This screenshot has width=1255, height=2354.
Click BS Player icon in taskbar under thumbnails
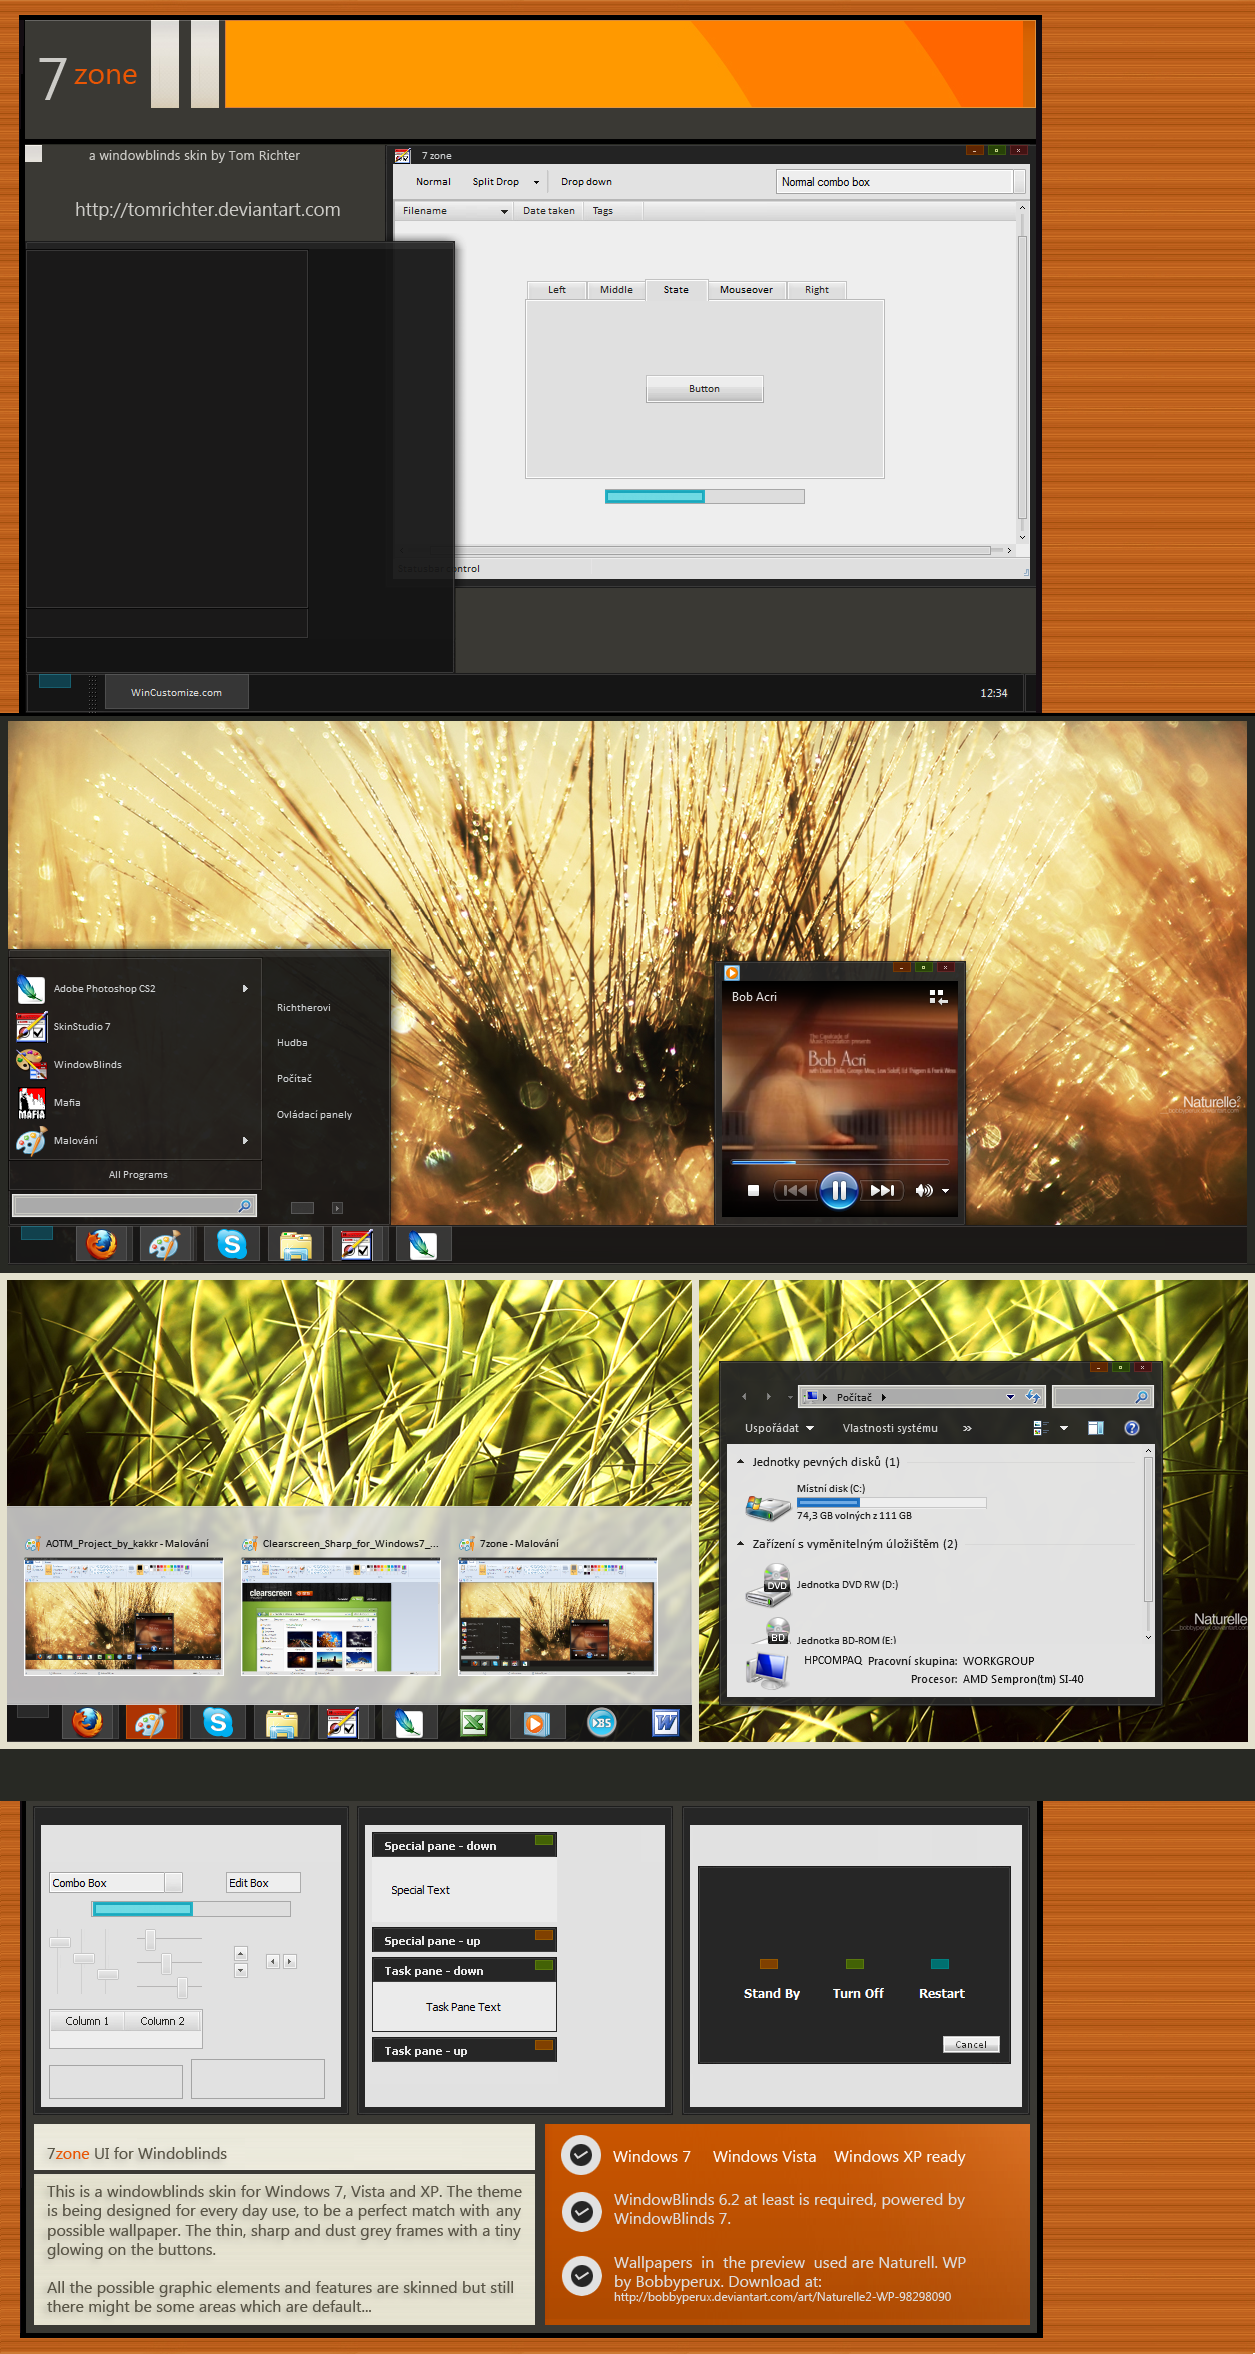click(x=601, y=1723)
